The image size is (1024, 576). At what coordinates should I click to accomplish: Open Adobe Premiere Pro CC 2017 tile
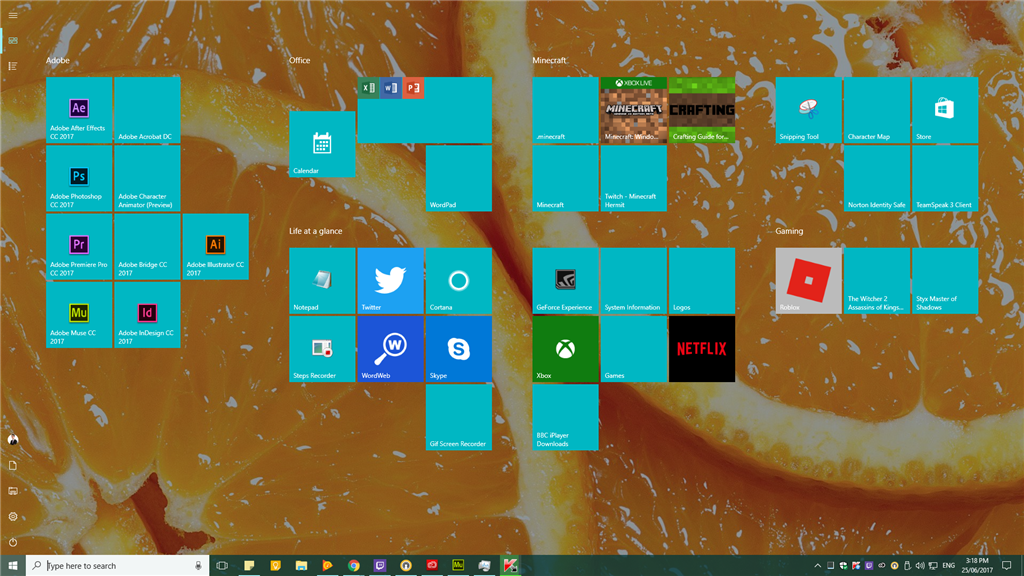pyautogui.click(x=79, y=246)
